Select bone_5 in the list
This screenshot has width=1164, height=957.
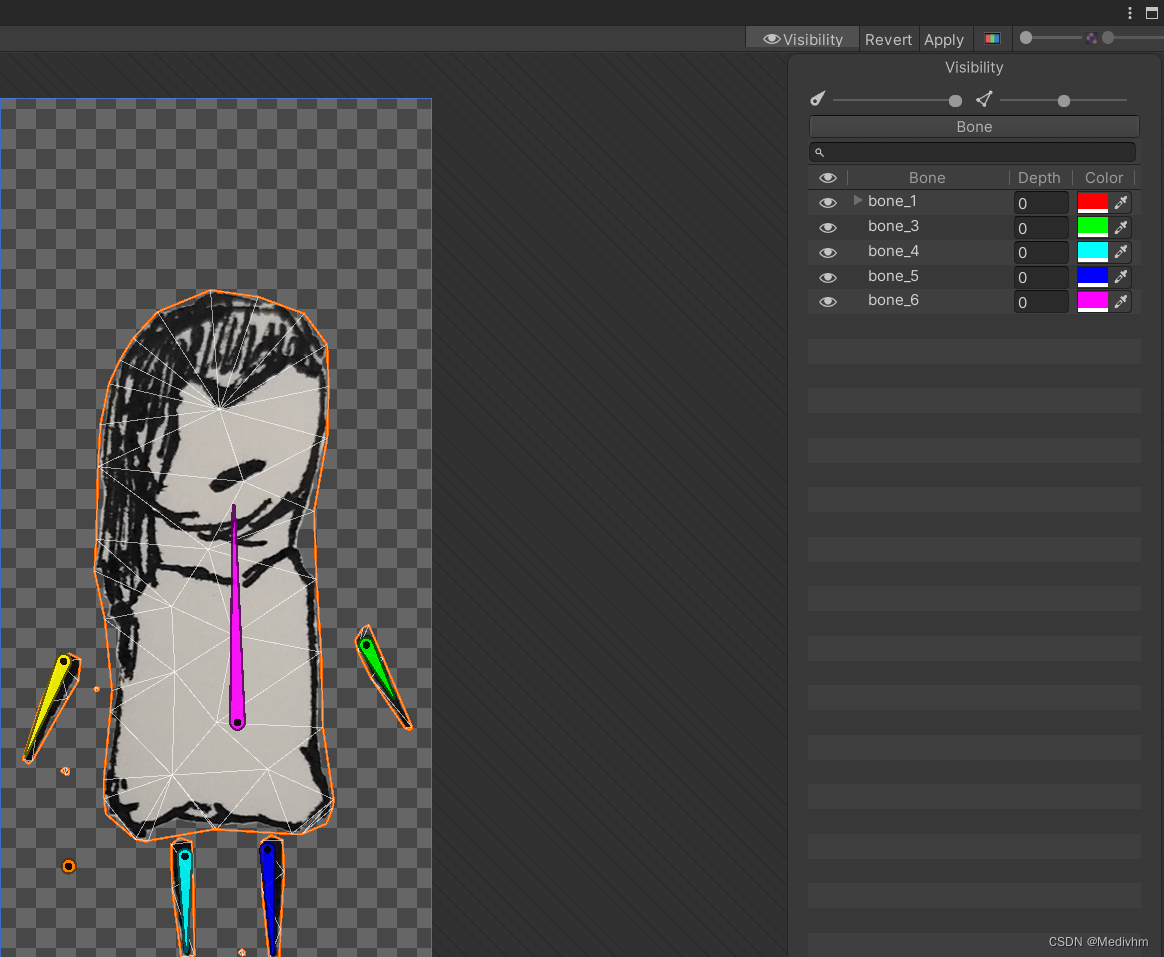[x=893, y=276]
